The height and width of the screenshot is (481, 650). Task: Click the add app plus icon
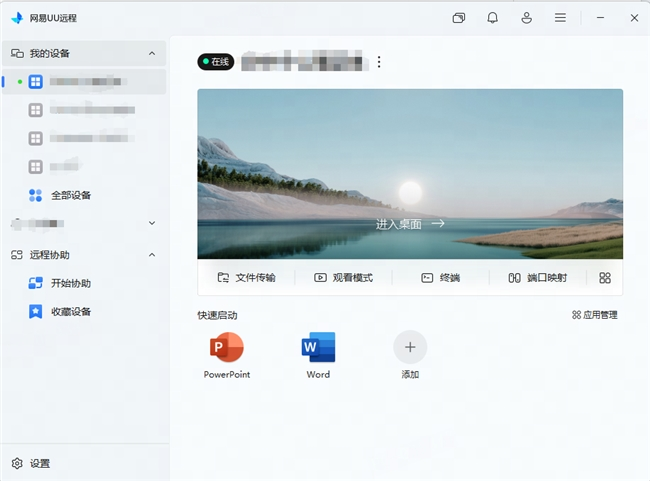tap(410, 347)
